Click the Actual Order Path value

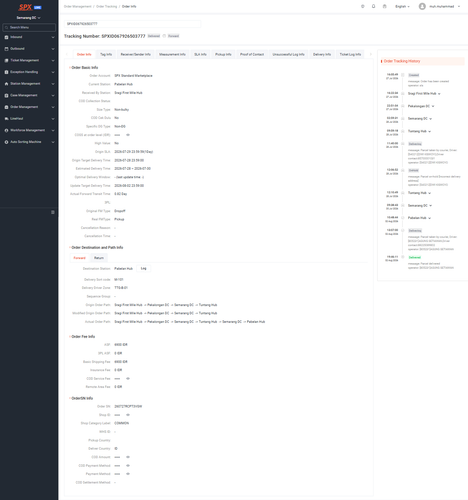coord(190,322)
